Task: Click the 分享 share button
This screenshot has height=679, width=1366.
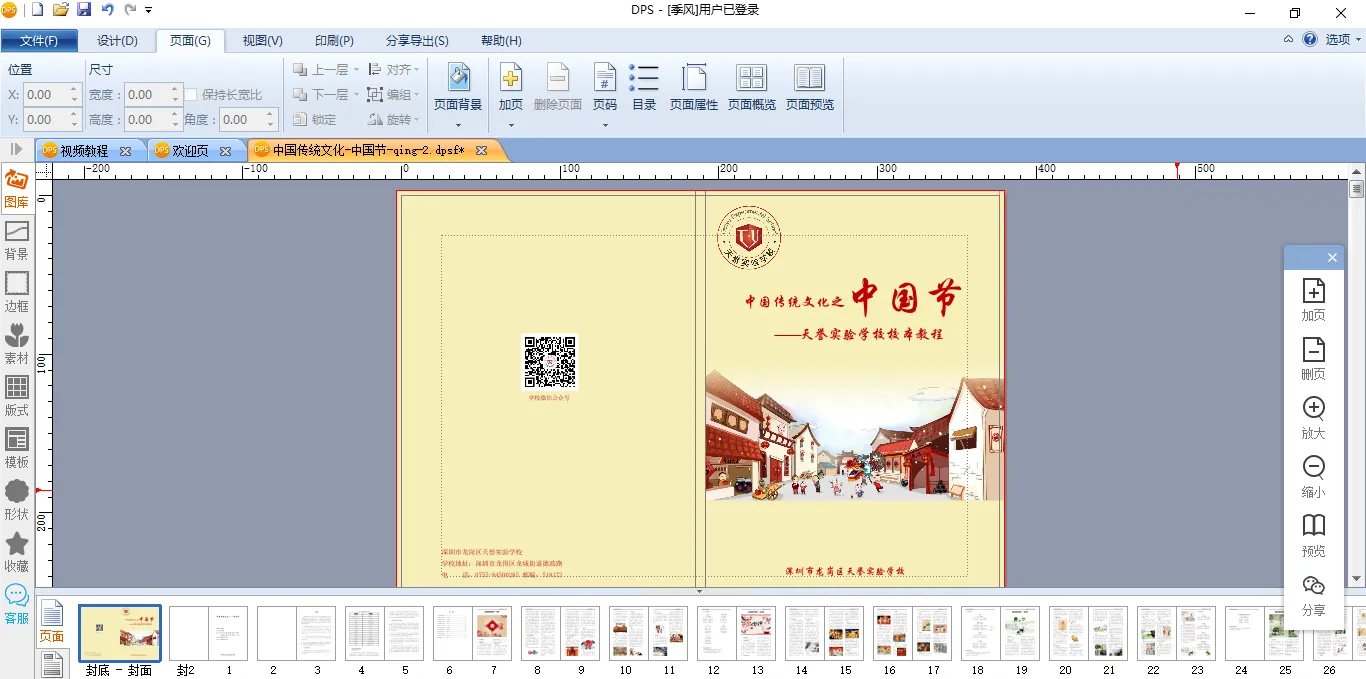Action: coord(1313,595)
